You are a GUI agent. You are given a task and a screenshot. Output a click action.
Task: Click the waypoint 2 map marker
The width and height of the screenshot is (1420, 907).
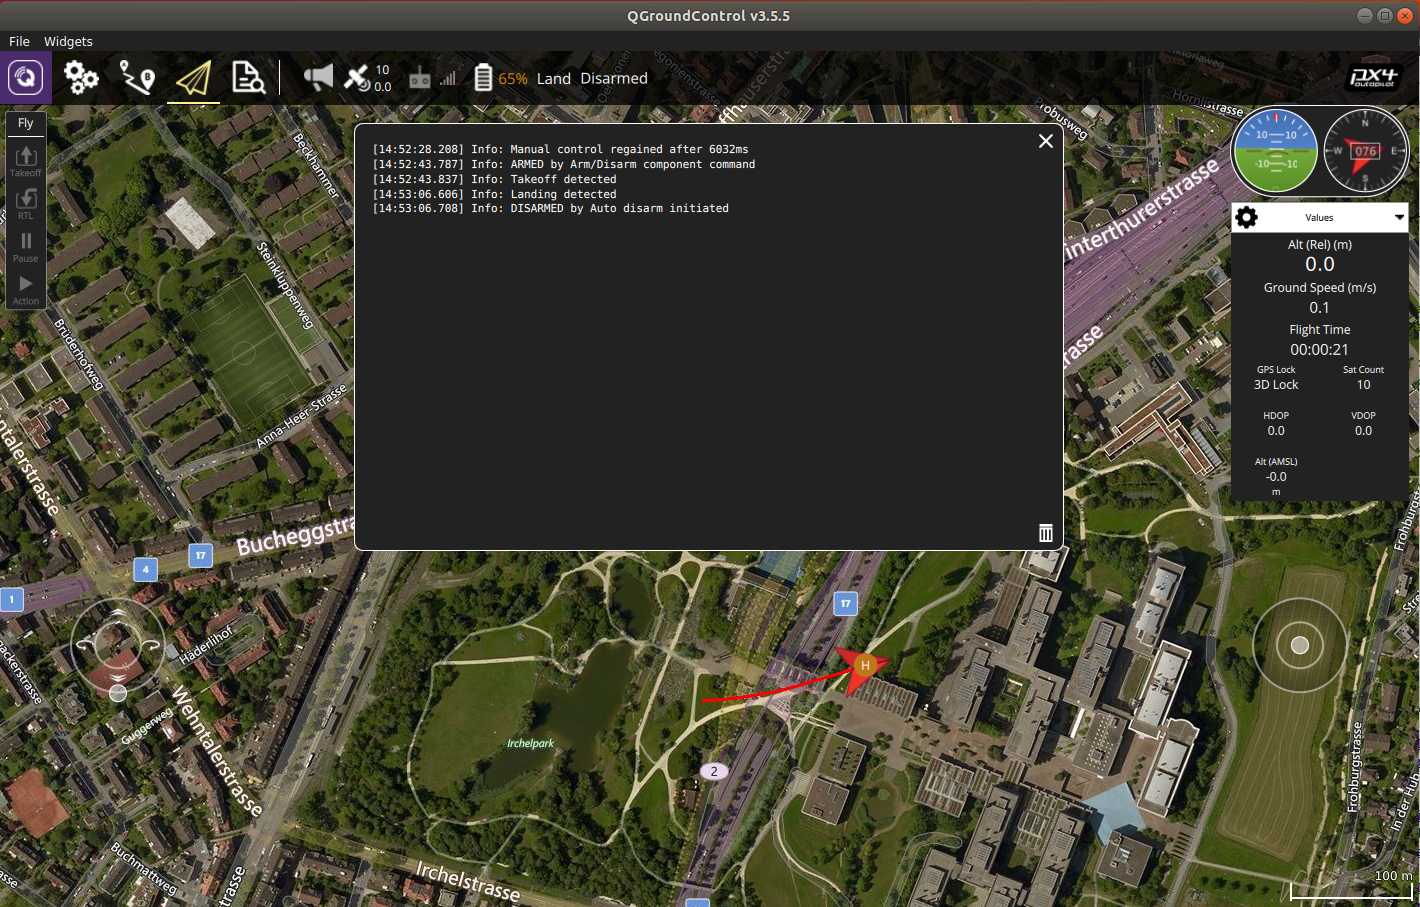[x=714, y=771]
